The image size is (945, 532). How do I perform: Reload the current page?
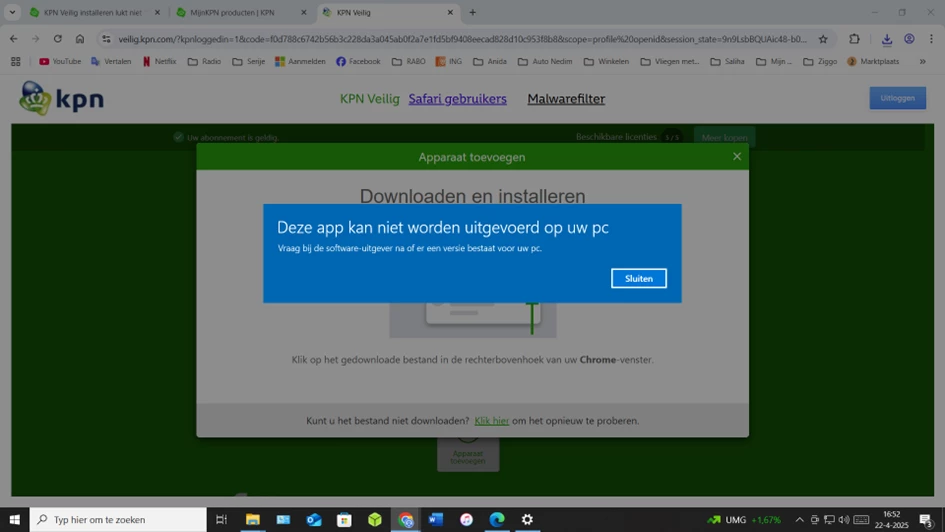tap(57, 39)
